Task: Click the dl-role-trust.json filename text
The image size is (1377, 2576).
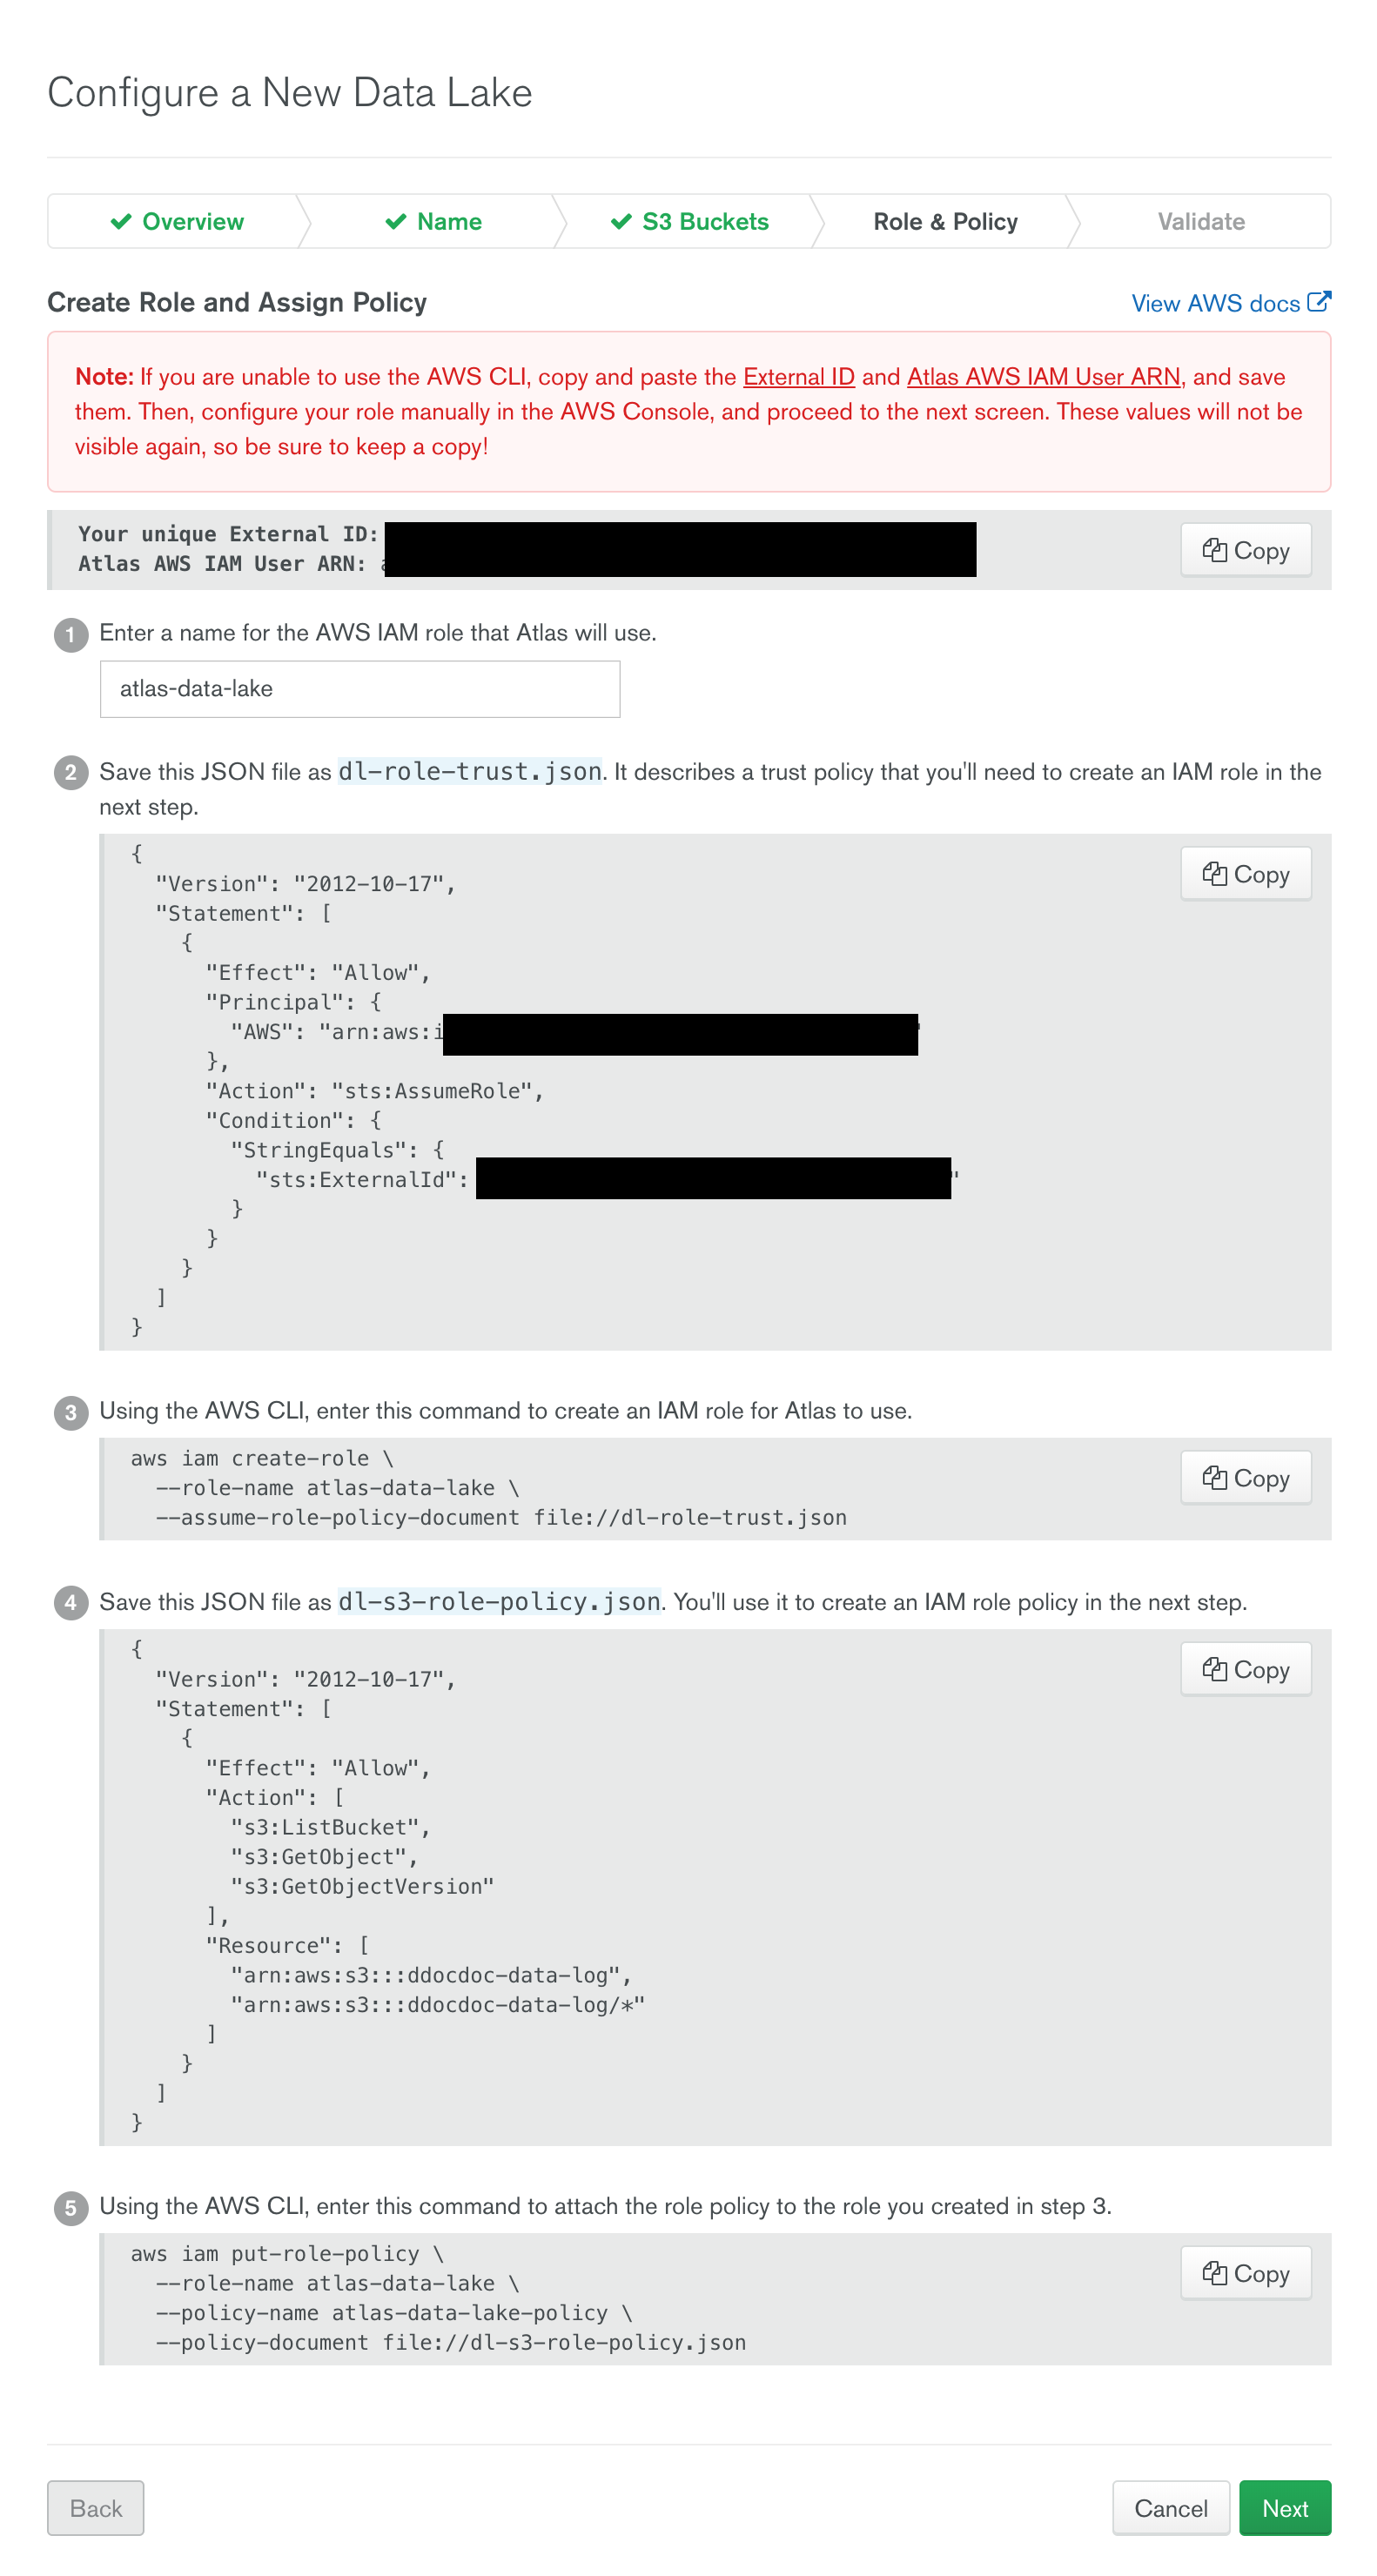Action: click(470, 772)
